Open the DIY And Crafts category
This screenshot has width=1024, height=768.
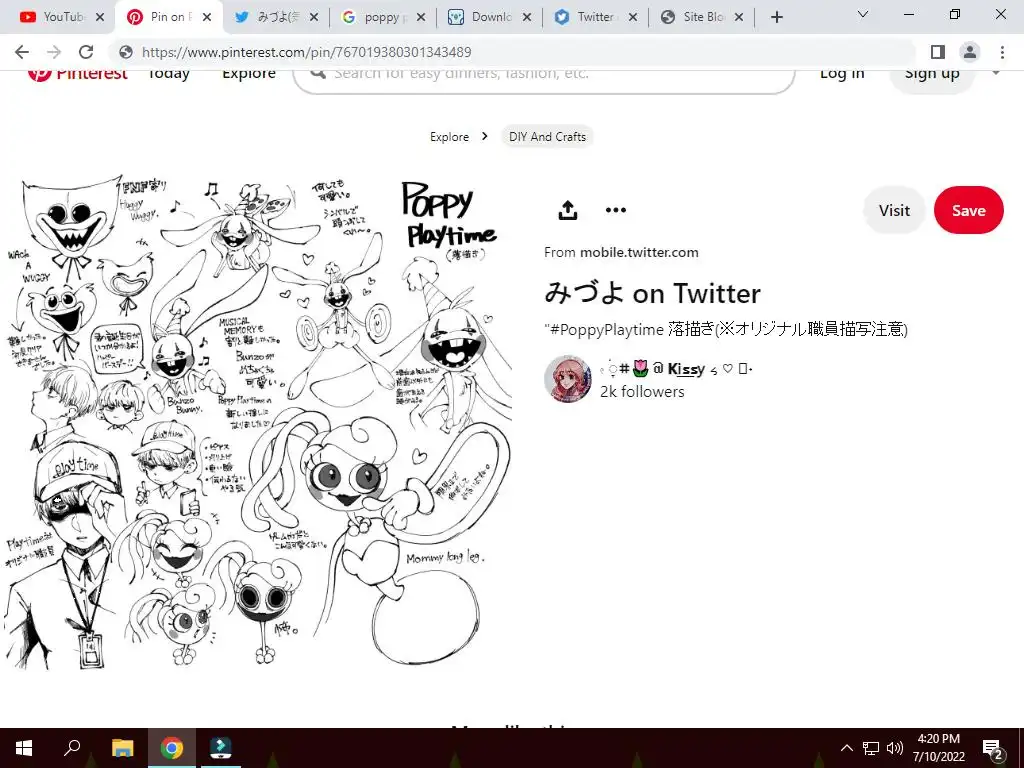[x=547, y=136]
